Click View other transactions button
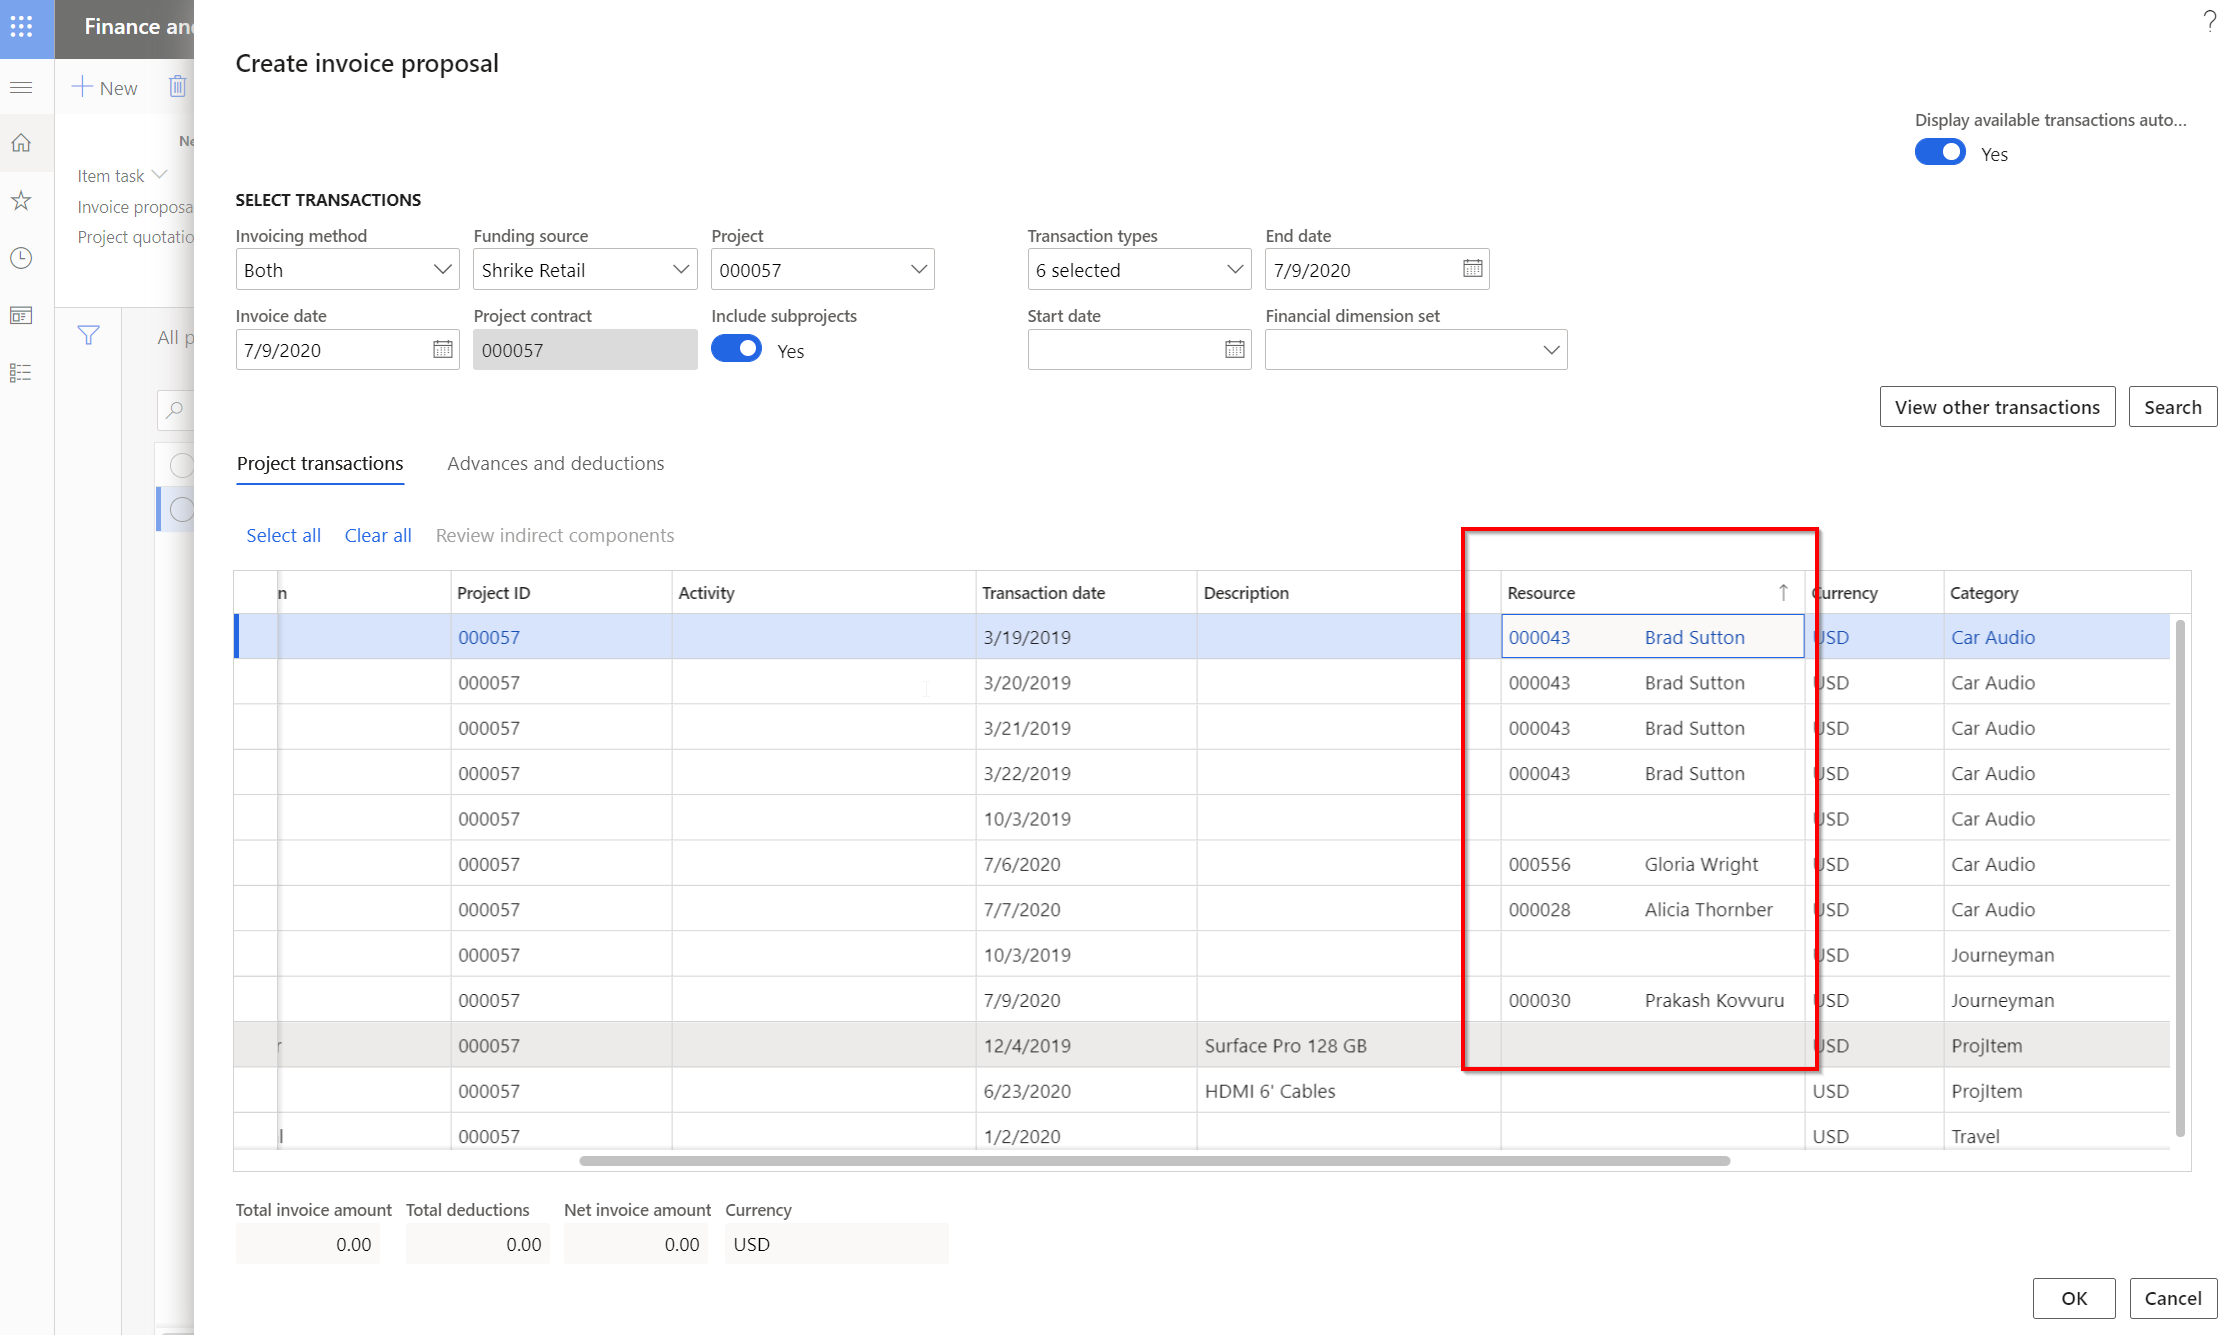 [x=1997, y=407]
